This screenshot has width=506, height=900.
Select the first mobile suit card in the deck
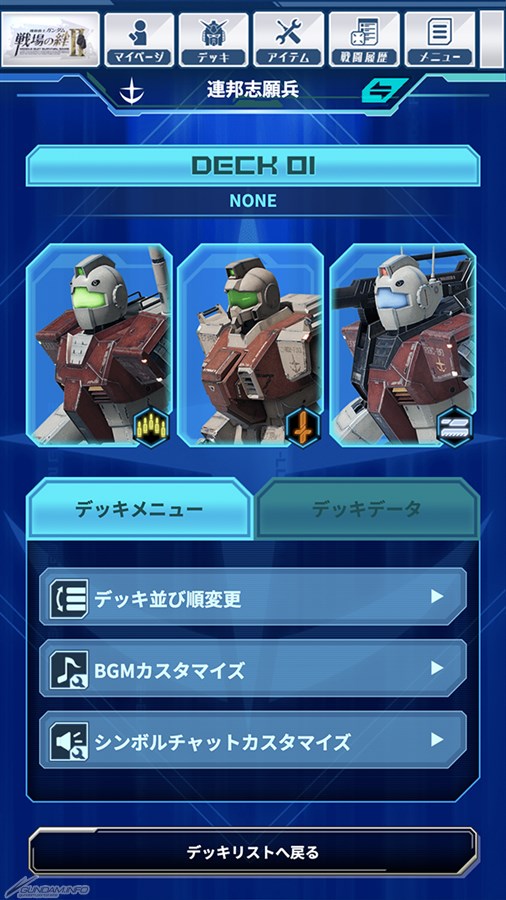coord(99,345)
